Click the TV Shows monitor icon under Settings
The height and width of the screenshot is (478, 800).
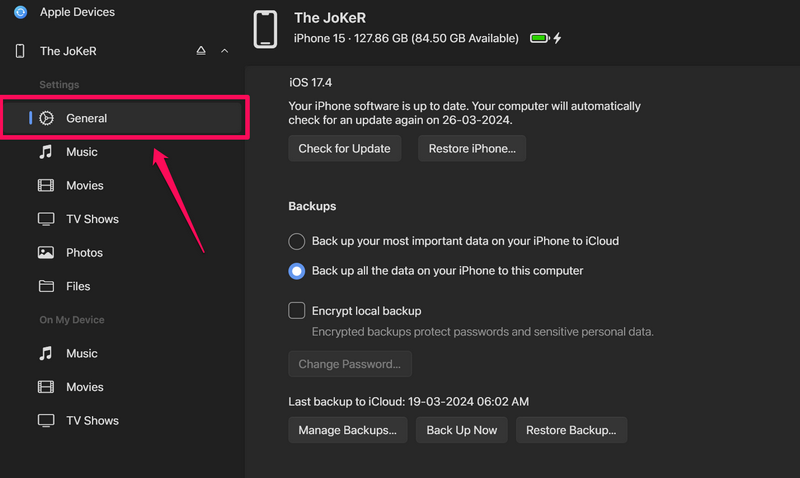(46, 219)
